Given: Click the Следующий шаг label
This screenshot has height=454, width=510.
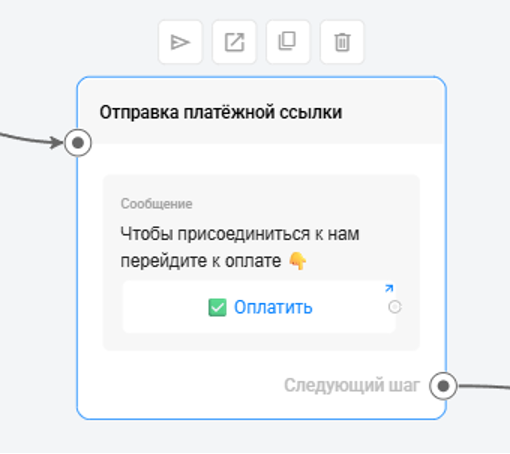Looking at the screenshot, I should coord(352,385).
